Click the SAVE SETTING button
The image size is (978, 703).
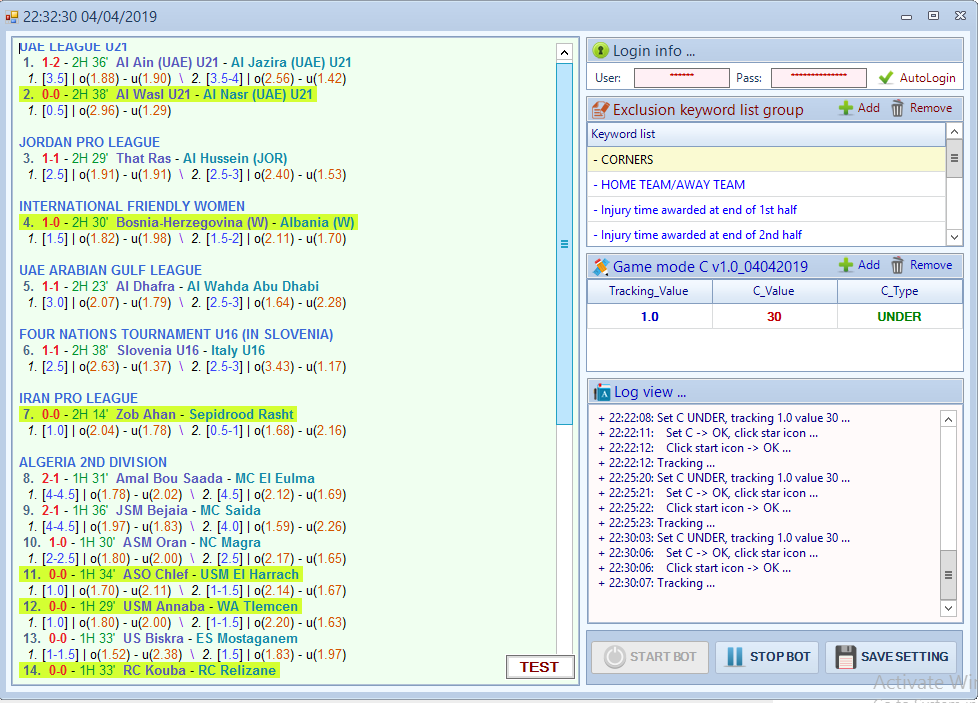point(891,657)
